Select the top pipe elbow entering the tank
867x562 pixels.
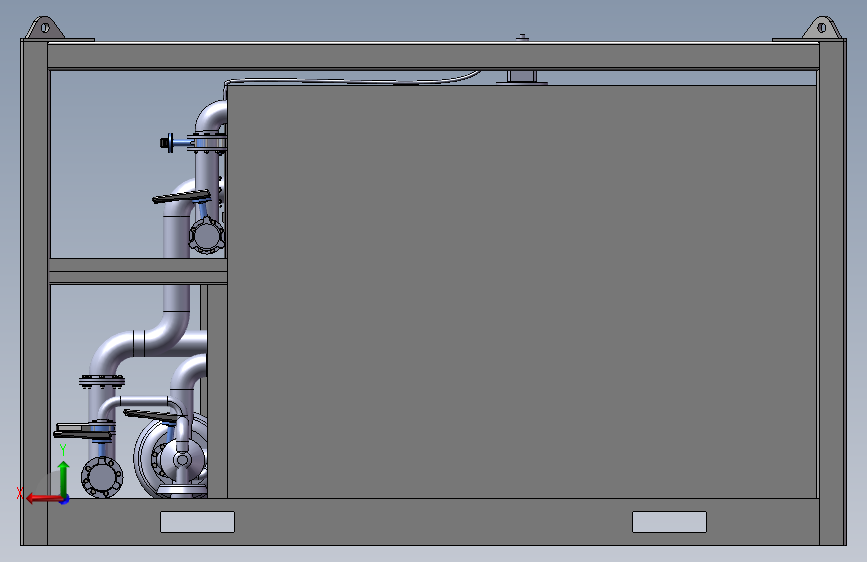tap(211, 116)
